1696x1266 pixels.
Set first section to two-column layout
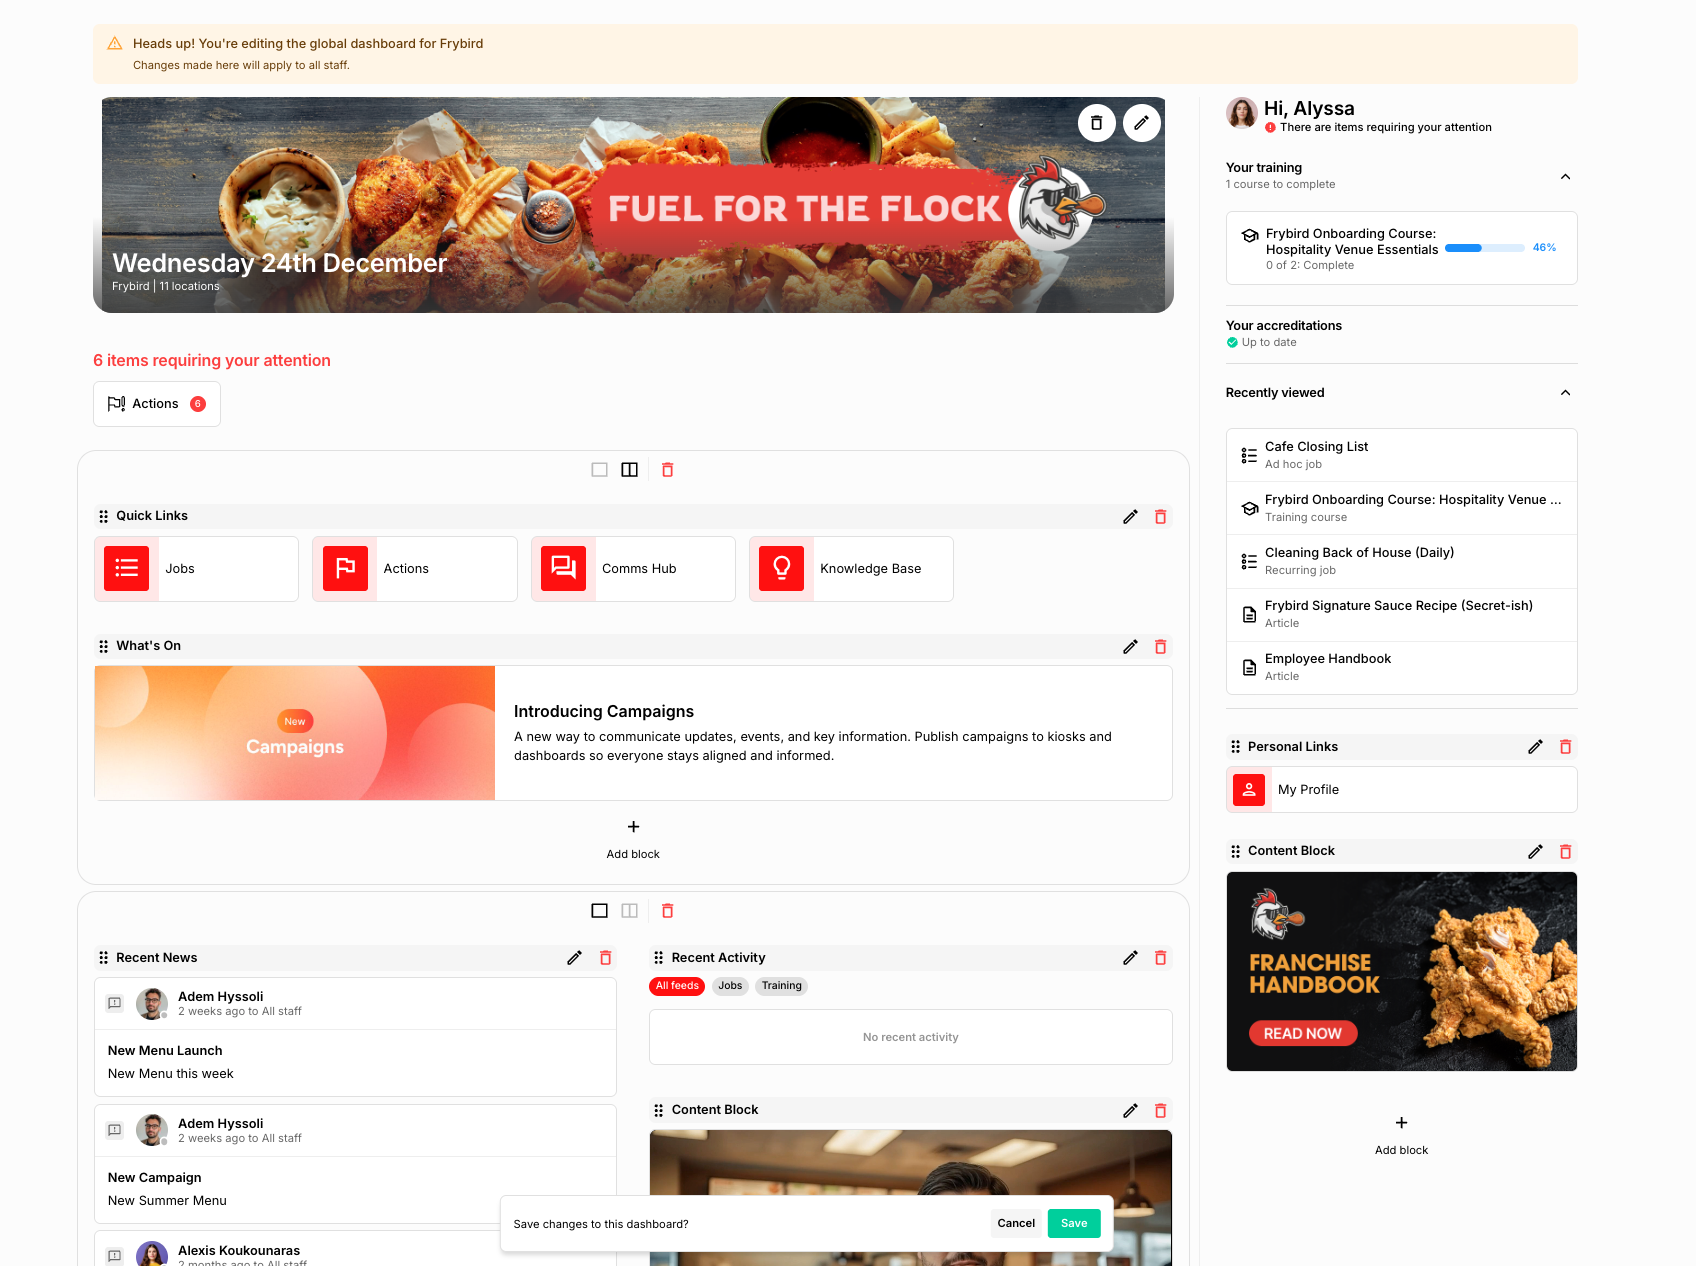pos(629,470)
